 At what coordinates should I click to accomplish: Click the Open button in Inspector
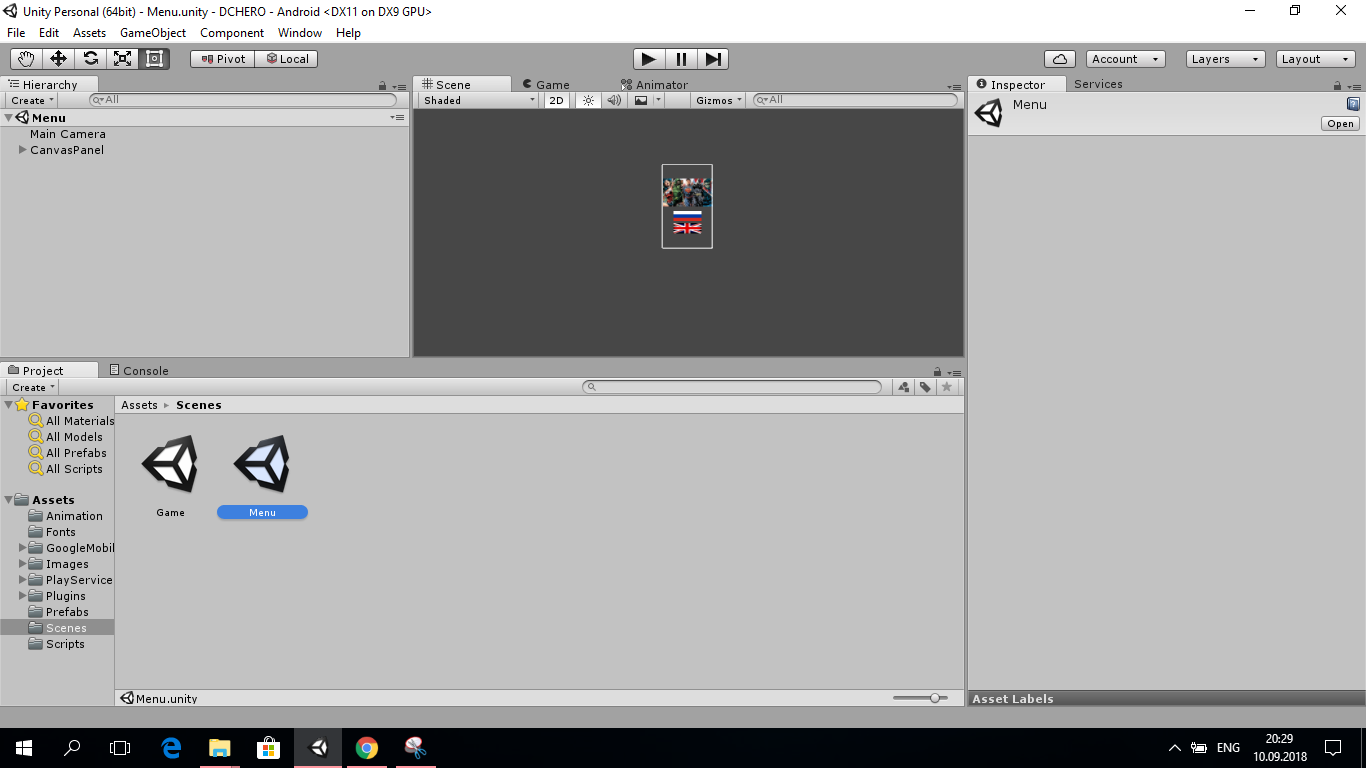point(1341,124)
